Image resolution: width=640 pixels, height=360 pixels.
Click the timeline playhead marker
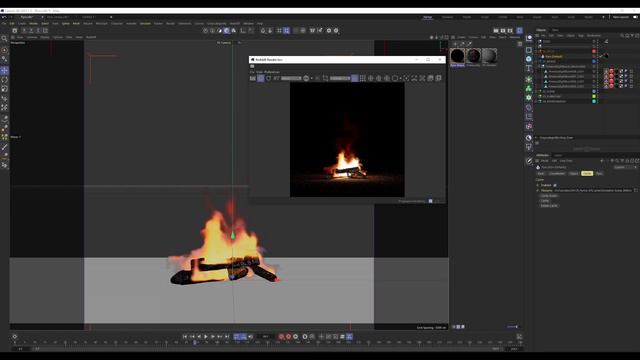coord(195,342)
